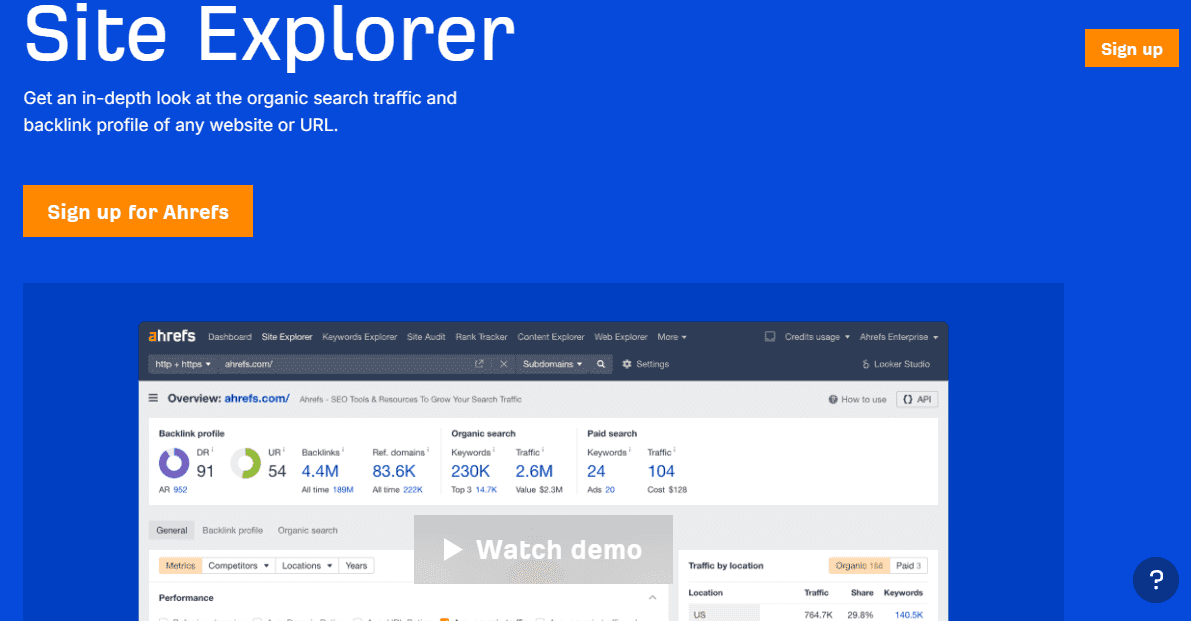
Task: Clear the URL using the X icon
Action: (505, 364)
